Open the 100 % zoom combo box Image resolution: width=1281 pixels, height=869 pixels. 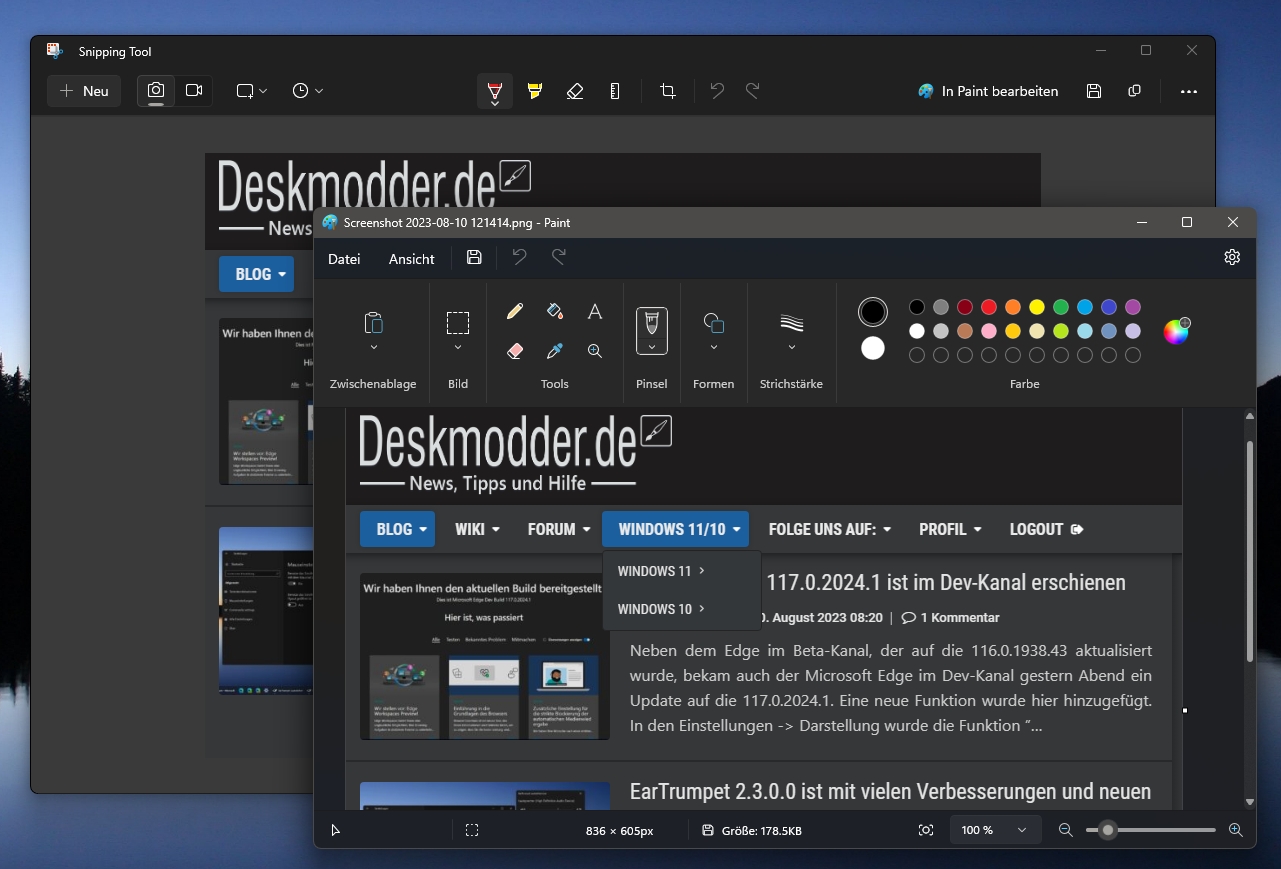coord(995,830)
